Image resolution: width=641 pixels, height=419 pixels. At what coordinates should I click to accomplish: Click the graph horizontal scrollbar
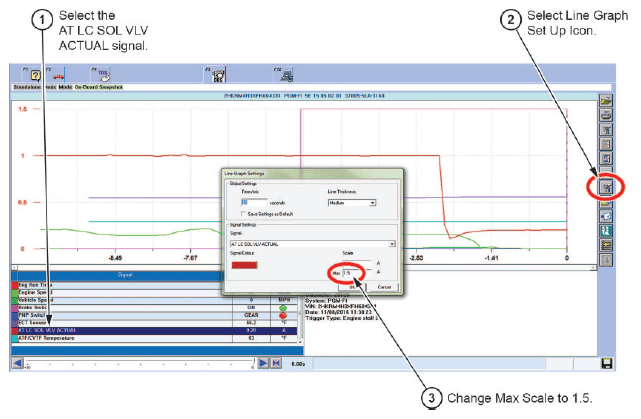coord(304,267)
